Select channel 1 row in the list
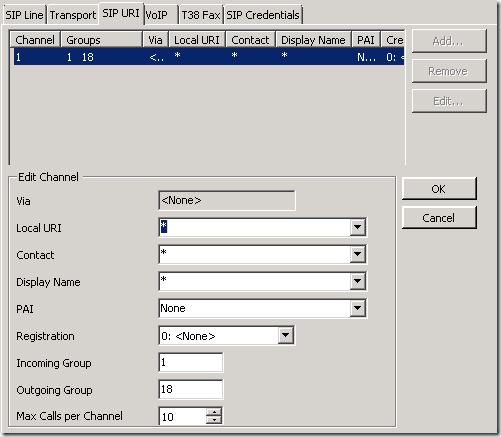 click(209, 57)
